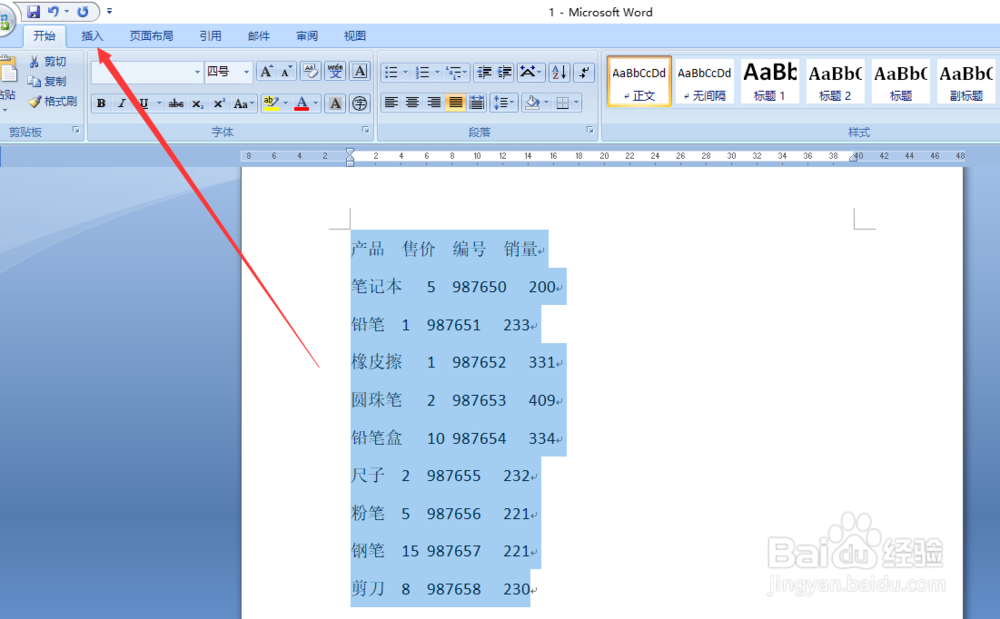Image resolution: width=1000 pixels, height=619 pixels.
Task: Apply the 标题 1 heading style
Action: pyautogui.click(x=770, y=80)
